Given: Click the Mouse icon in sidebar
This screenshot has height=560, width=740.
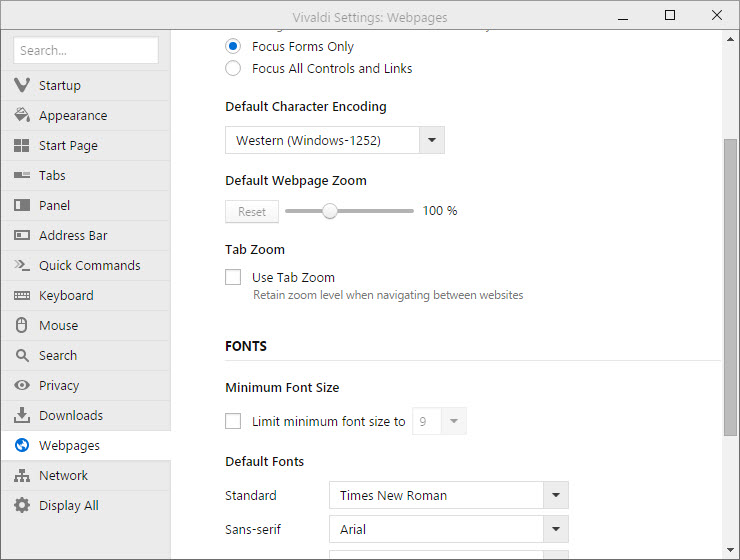Looking at the screenshot, I should [x=22, y=325].
